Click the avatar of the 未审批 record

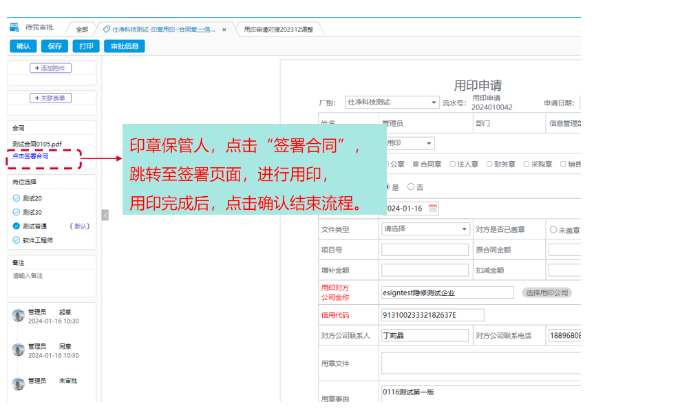pyautogui.click(x=18, y=384)
